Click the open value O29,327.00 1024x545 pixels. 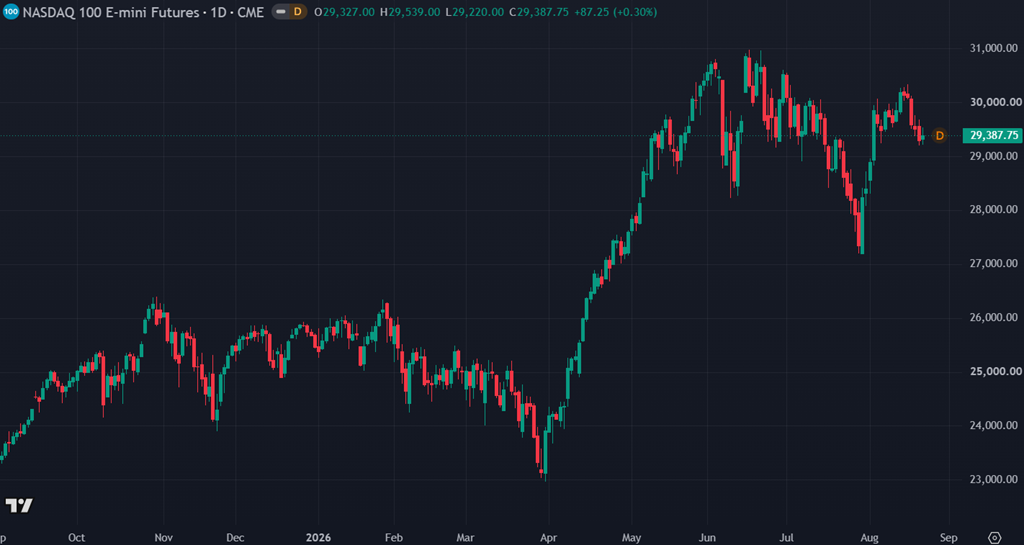(344, 12)
